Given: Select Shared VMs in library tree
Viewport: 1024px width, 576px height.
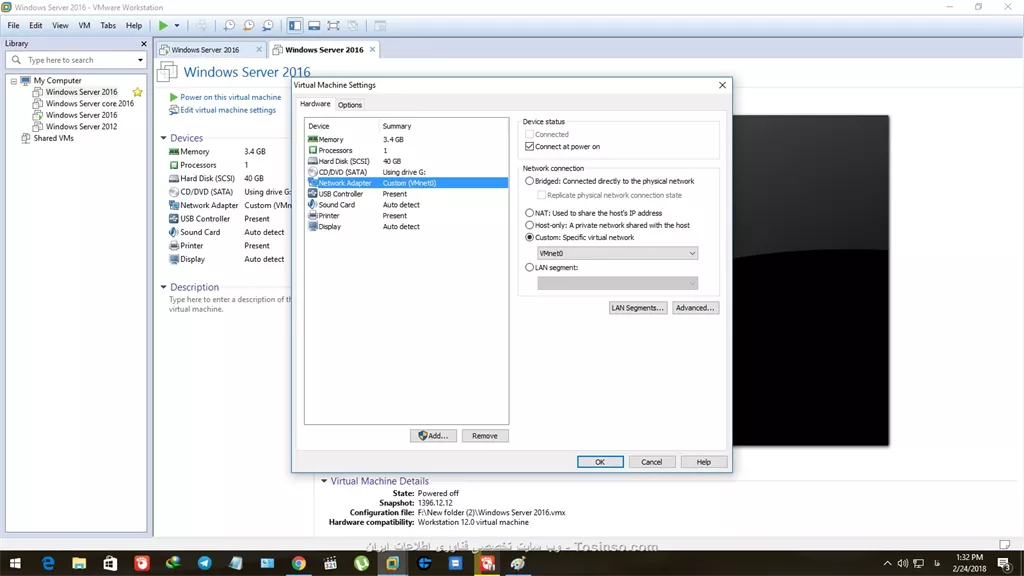Looking at the screenshot, I should click(54, 138).
